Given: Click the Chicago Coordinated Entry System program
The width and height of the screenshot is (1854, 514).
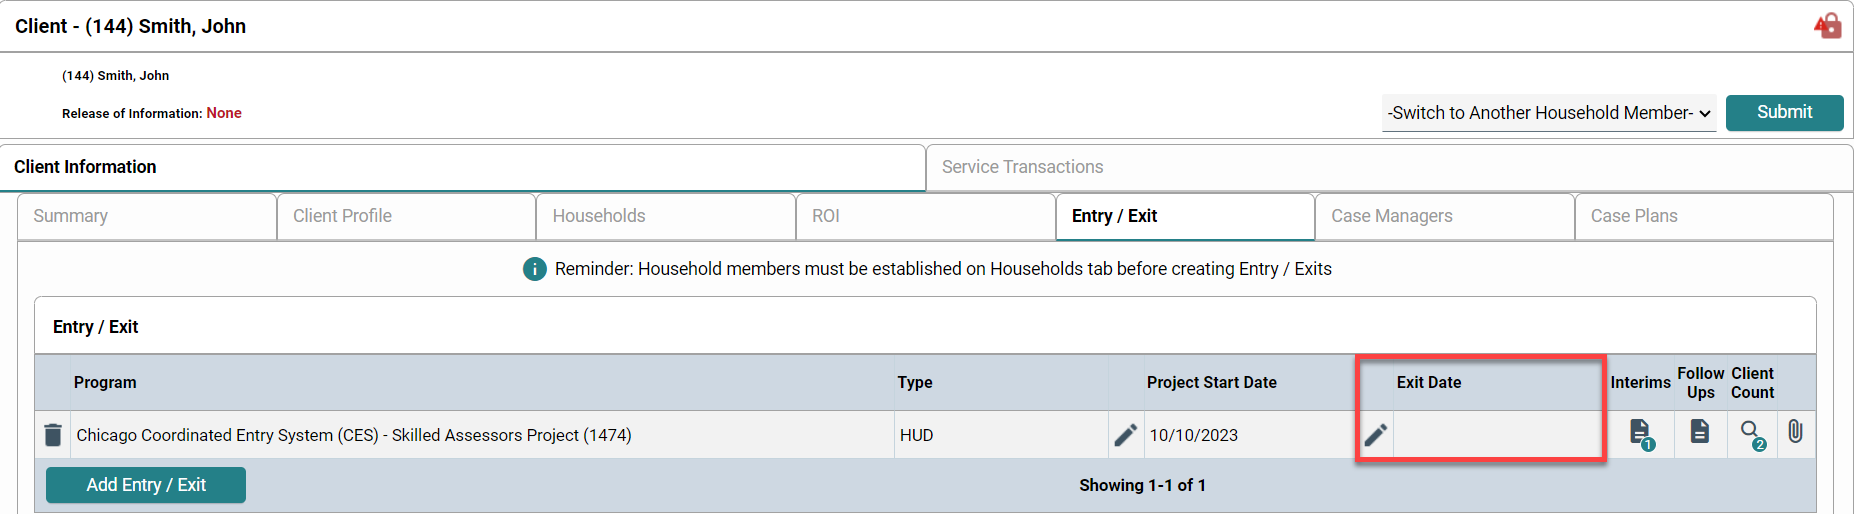Looking at the screenshot, I should pos(354,435).
